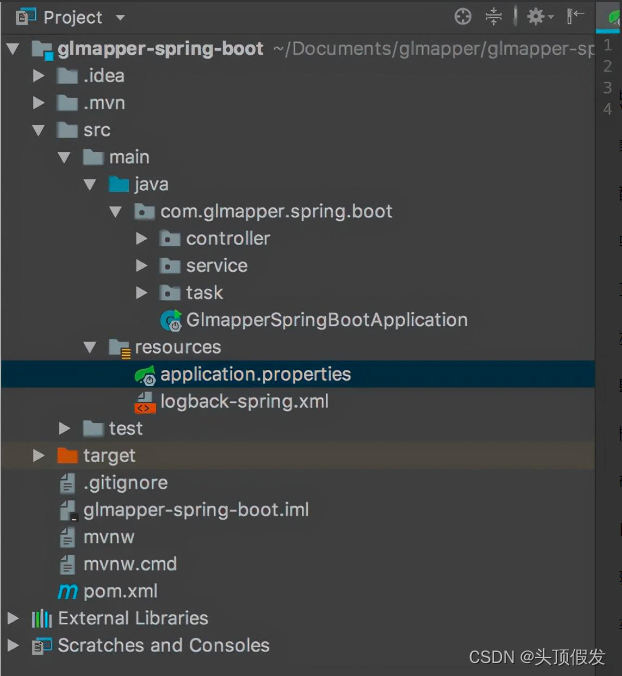
Task: Expand the task package arrow
Action: pos(141,293)
